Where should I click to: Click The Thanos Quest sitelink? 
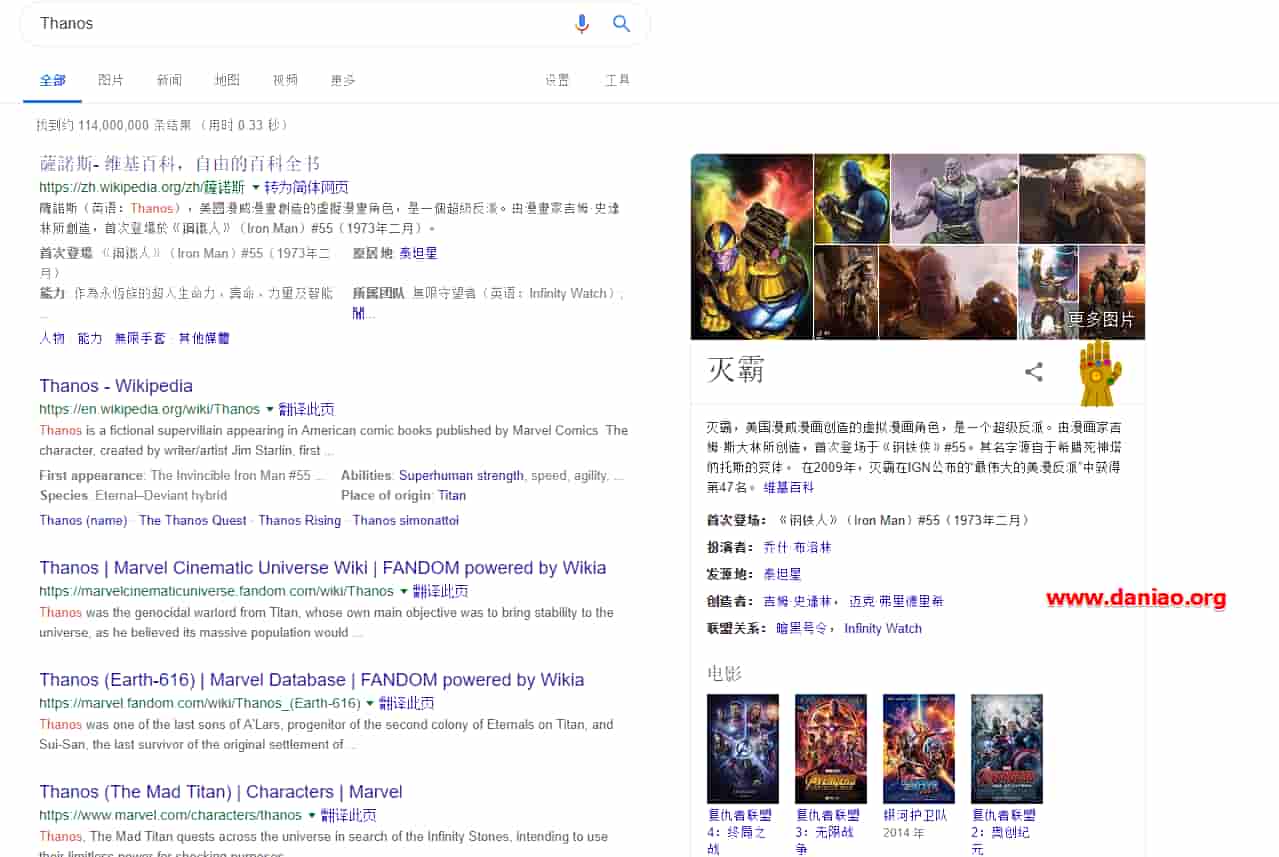[193, 520]
